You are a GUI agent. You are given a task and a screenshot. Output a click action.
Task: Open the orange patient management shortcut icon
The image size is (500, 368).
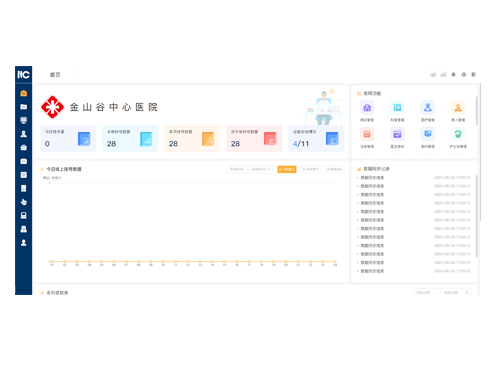458,108
